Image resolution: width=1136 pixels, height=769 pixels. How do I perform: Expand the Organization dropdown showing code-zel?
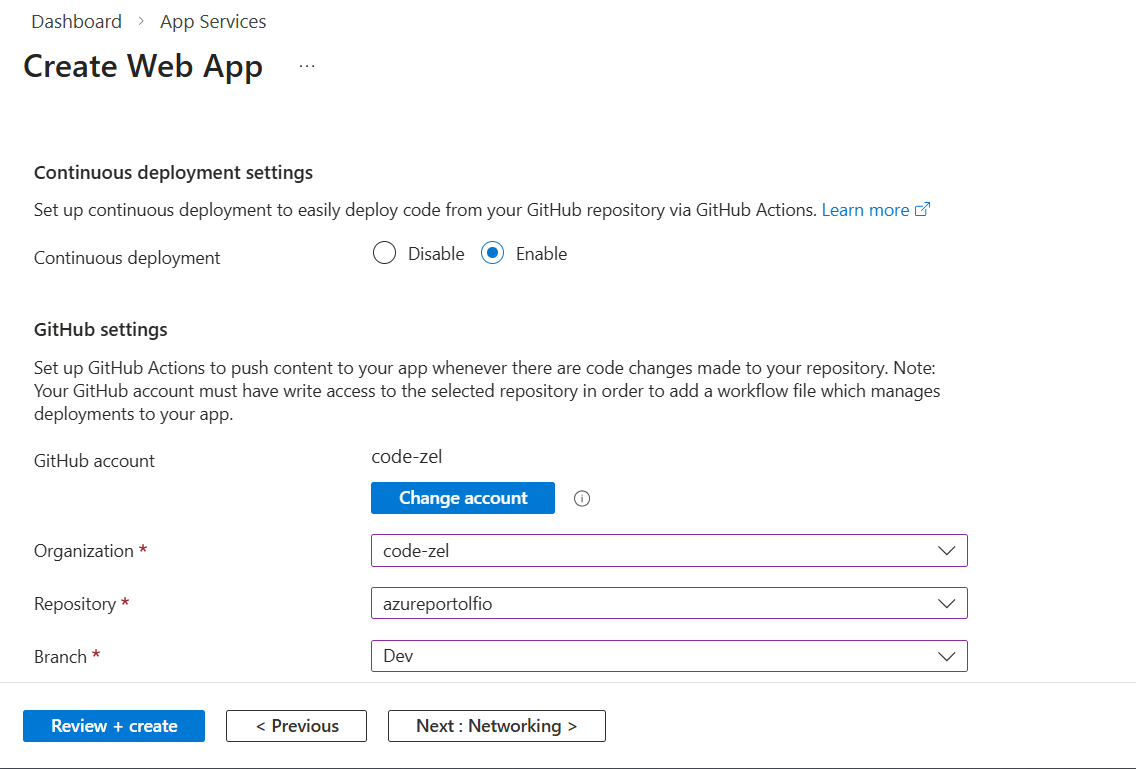[x=668, y=551]
